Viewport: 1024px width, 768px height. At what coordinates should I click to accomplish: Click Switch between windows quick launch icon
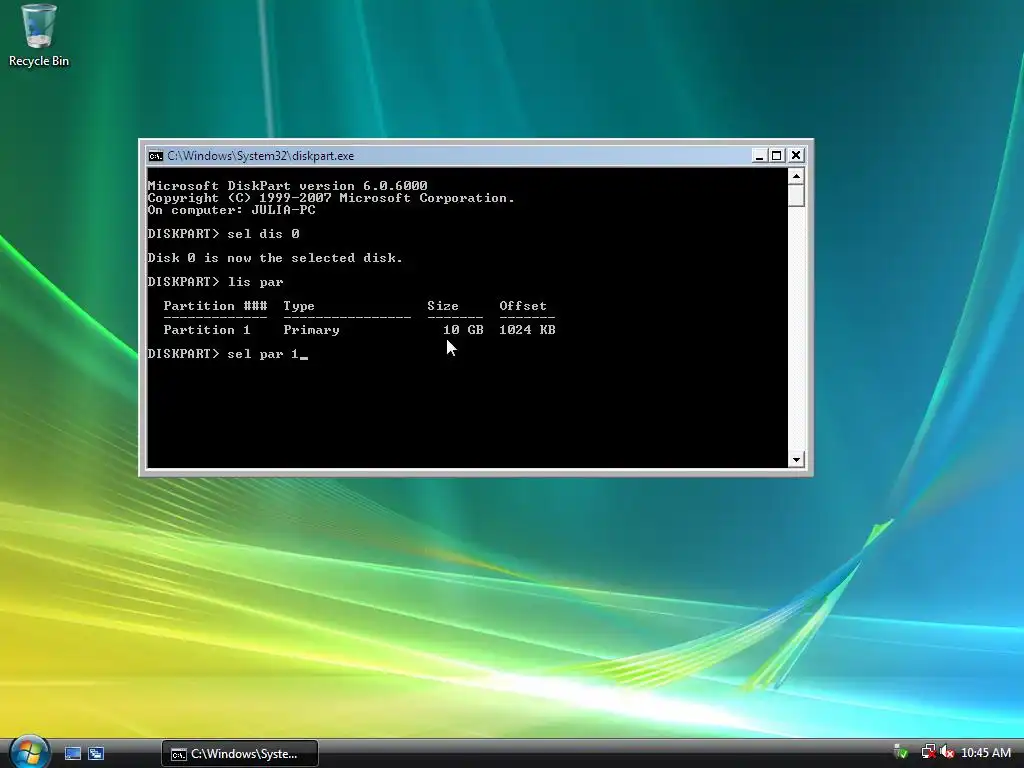pos(96,754)
